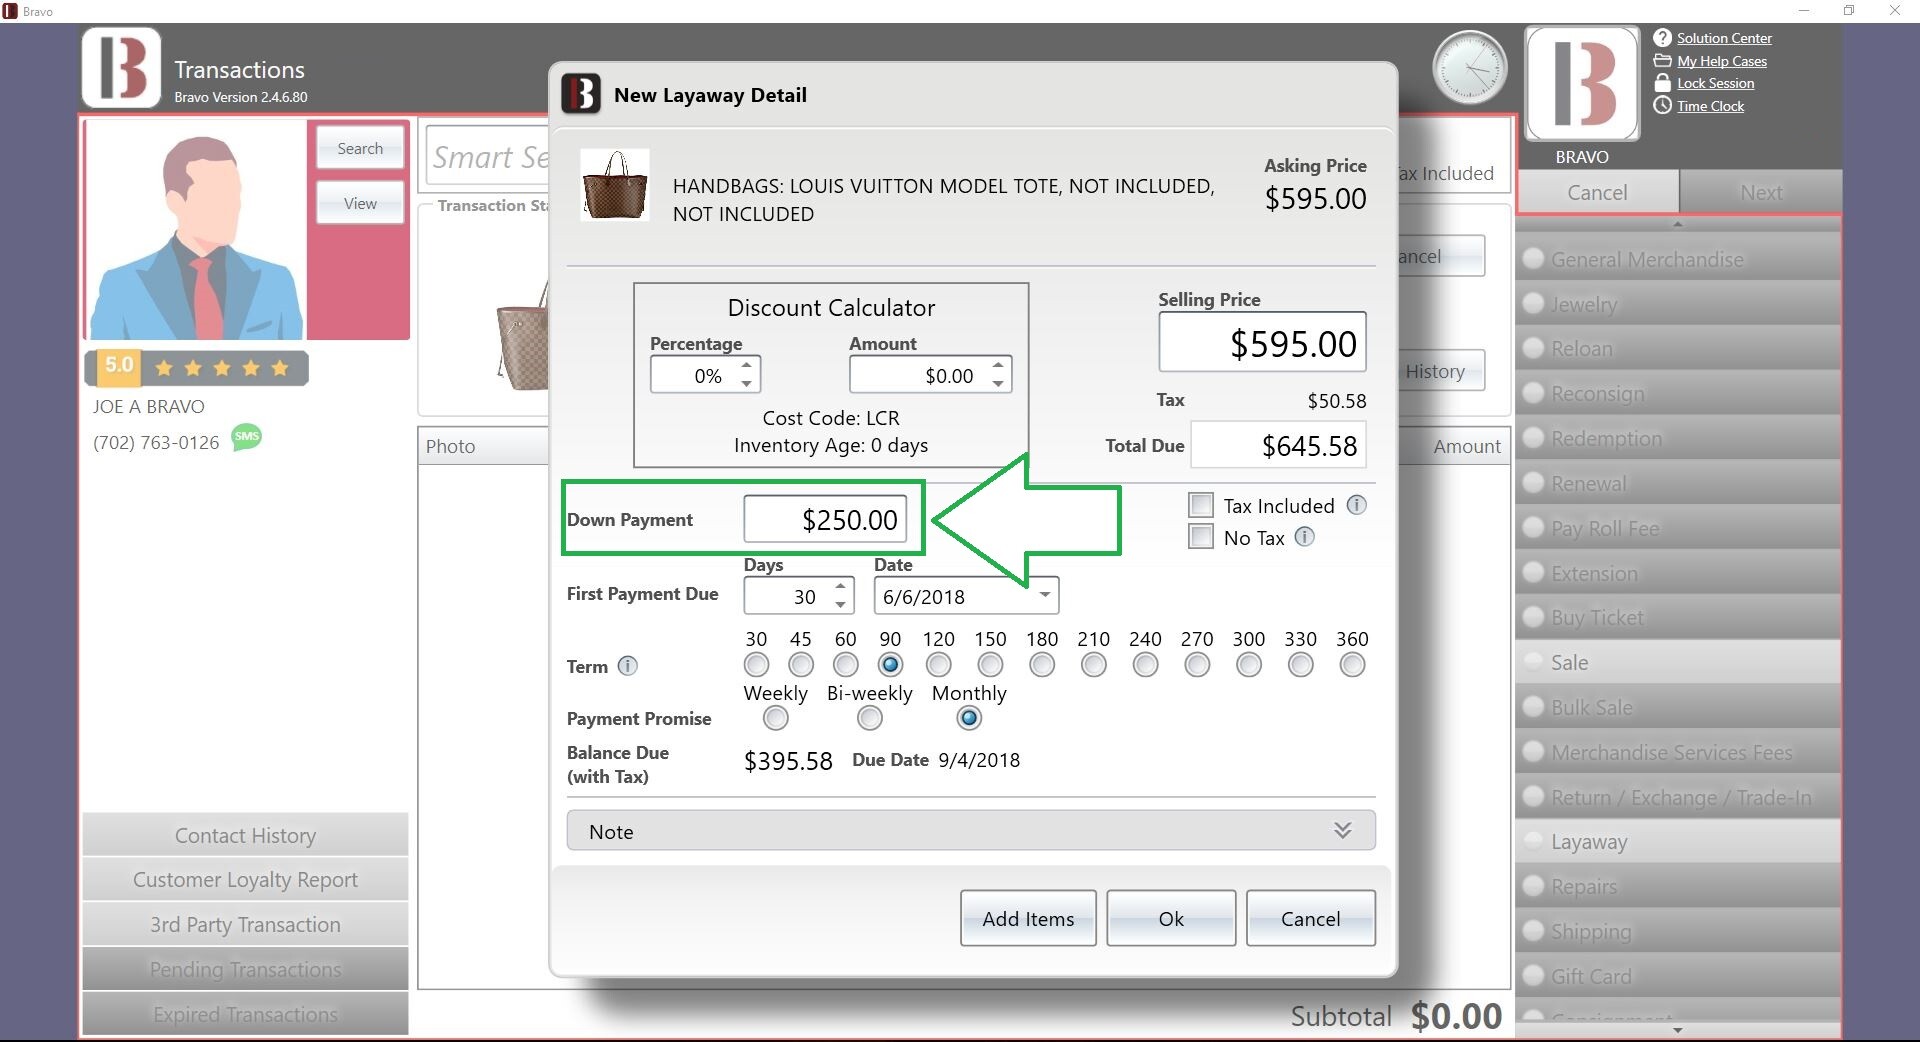Select Repairs in transaction type list
The width and height of the screenshot is (1920, 1042).
[1678, 886]
